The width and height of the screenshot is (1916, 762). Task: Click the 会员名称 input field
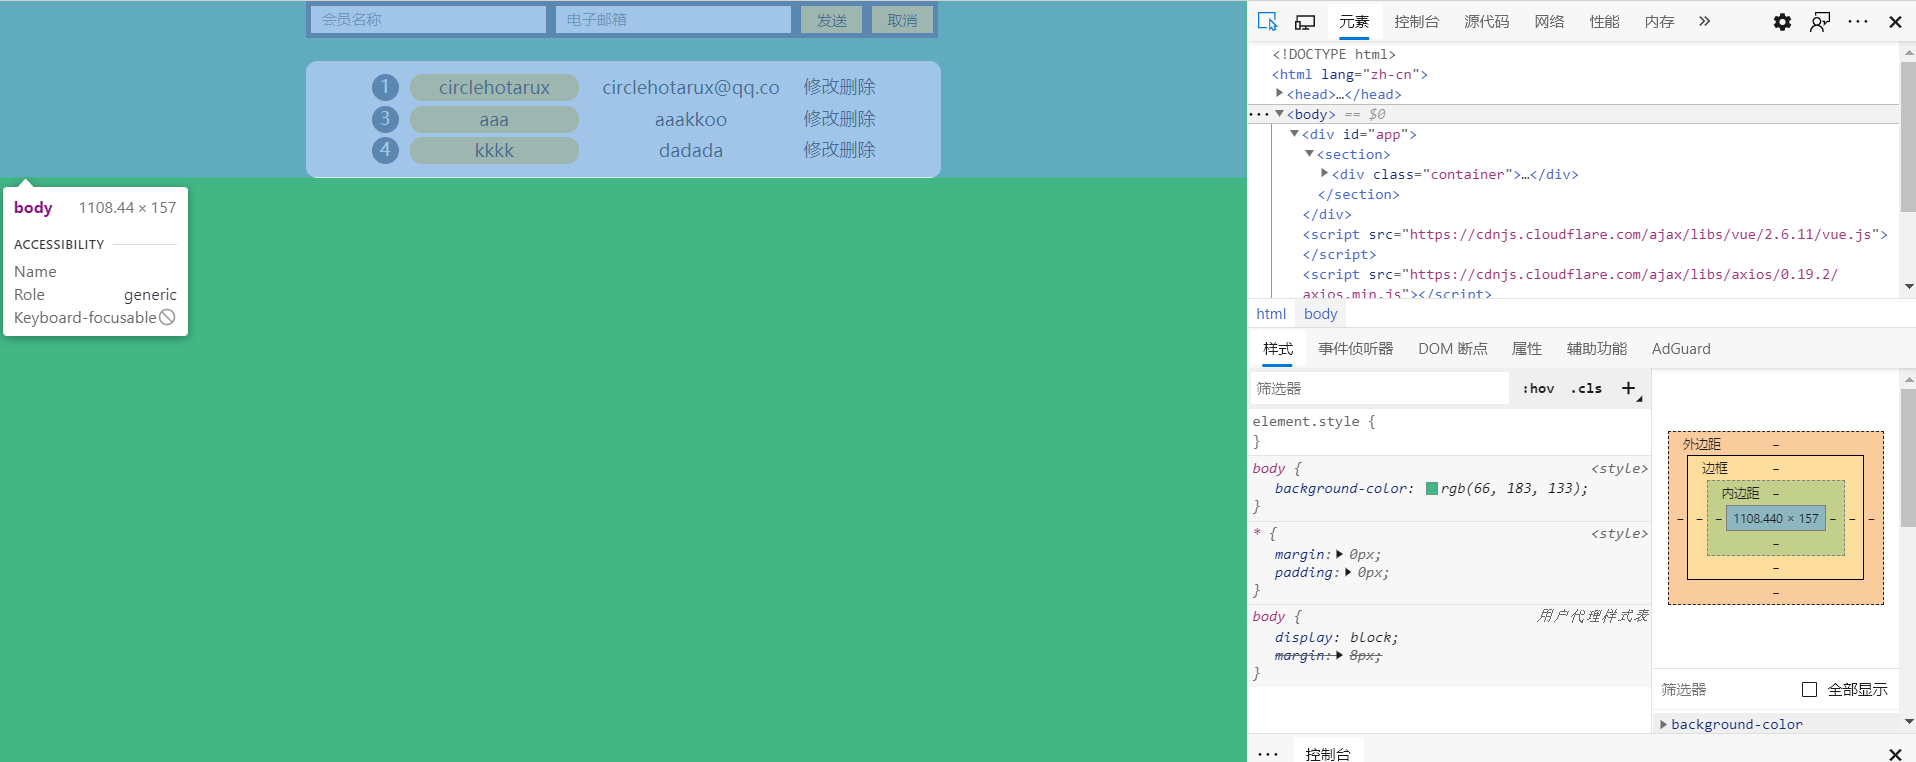pos(428,20)
